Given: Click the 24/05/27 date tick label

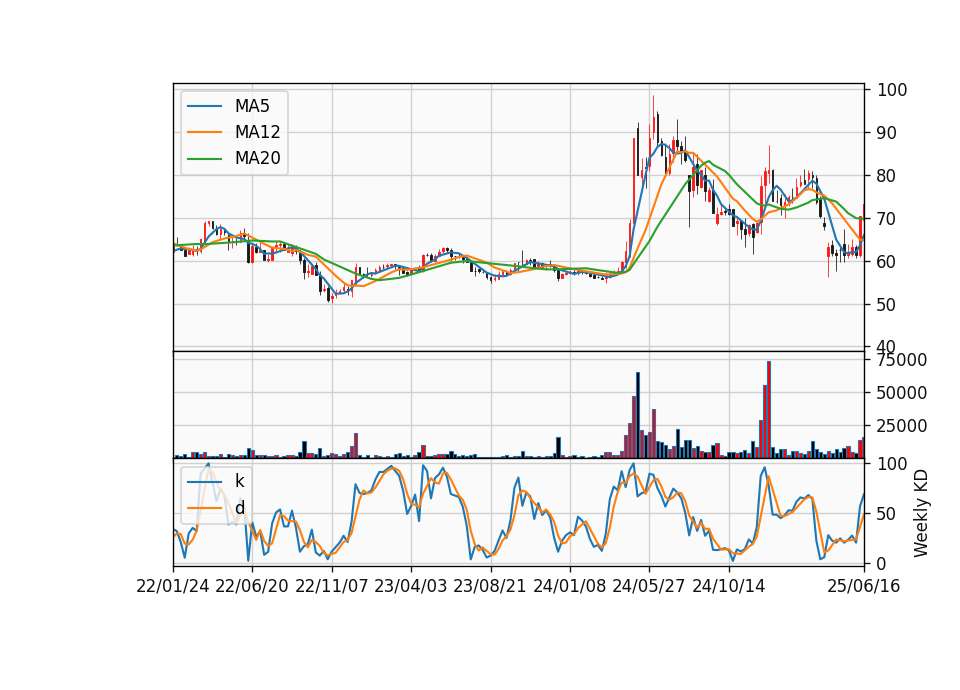Looking at the screenshot, I should tap(648, 586).
